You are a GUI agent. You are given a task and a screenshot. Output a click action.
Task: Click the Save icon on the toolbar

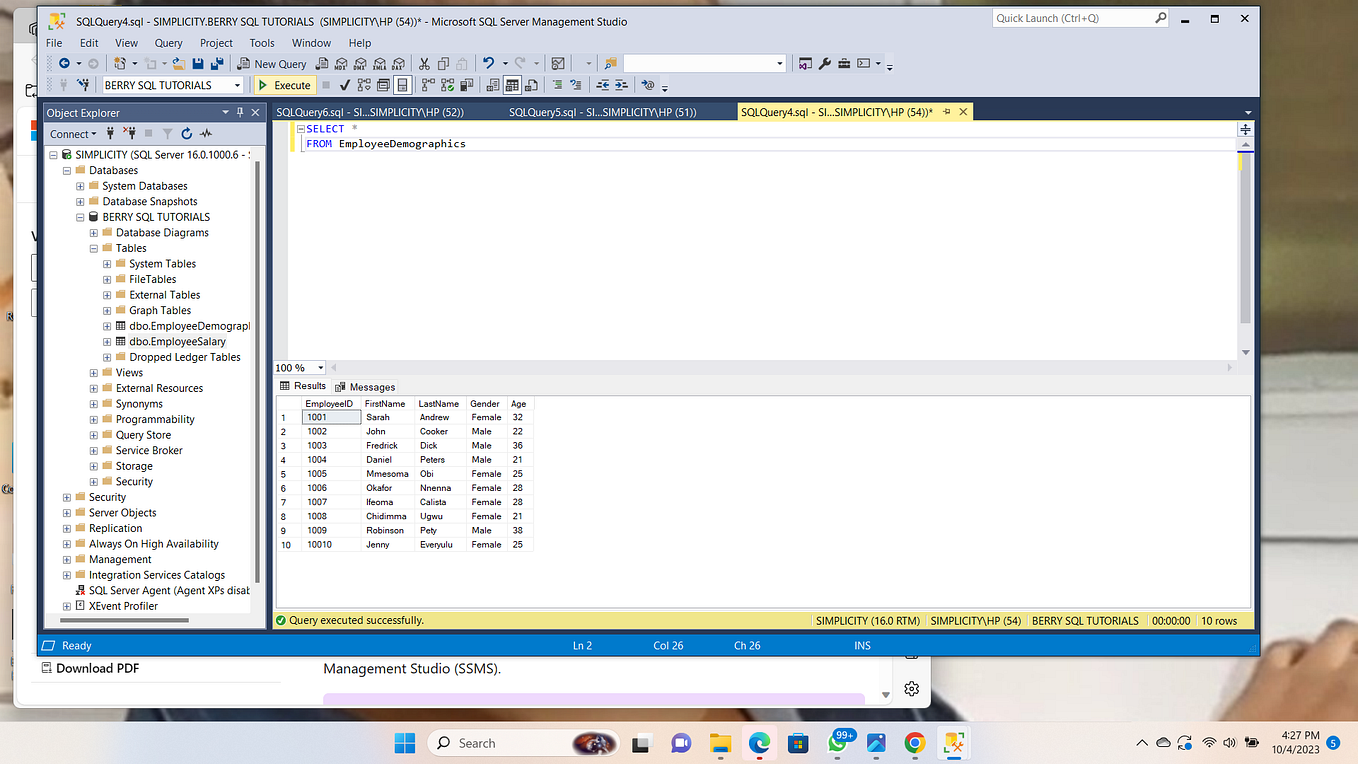(x=198, y=63)
